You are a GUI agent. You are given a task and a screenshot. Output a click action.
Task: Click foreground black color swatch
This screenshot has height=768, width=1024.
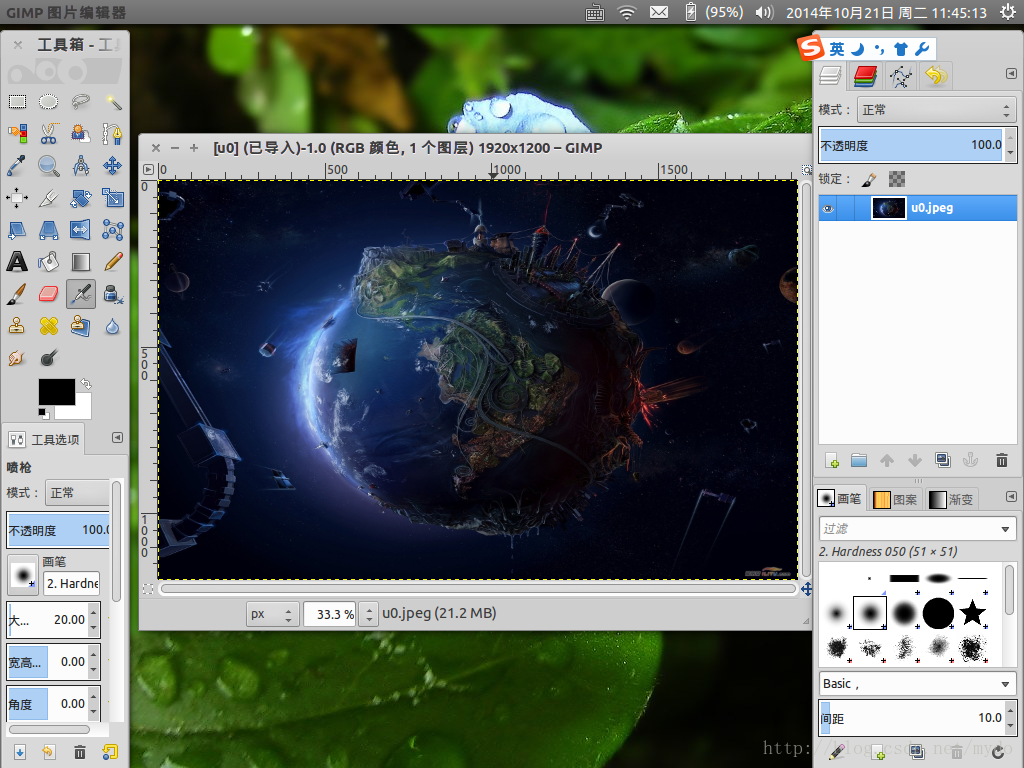coord(56,392)
